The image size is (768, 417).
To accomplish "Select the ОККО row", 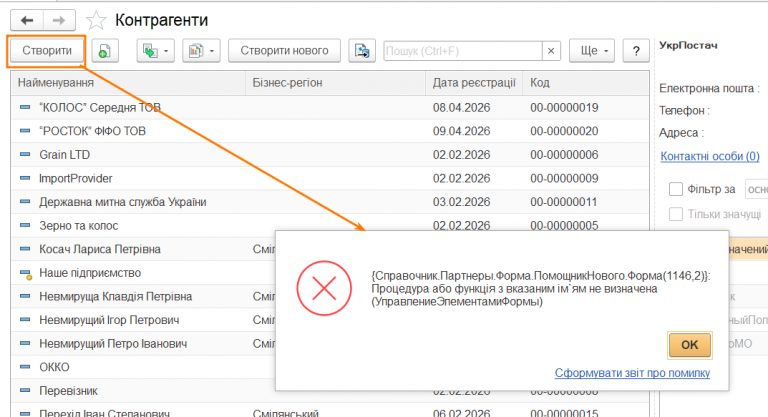I will click(x=143, y=367).
